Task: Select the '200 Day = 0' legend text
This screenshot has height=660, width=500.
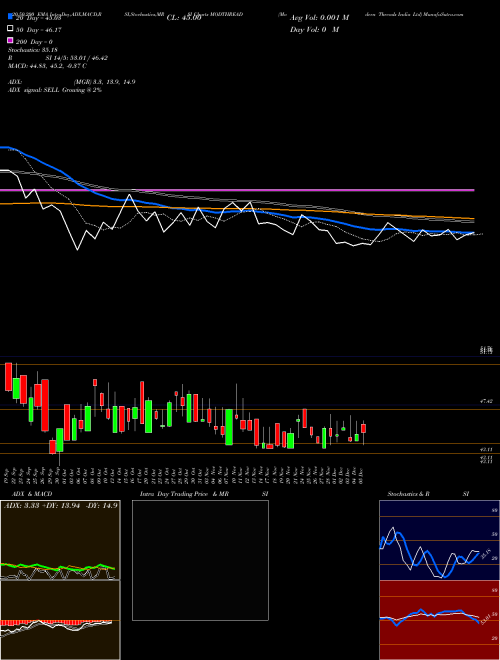Action: tap(35, 41)
